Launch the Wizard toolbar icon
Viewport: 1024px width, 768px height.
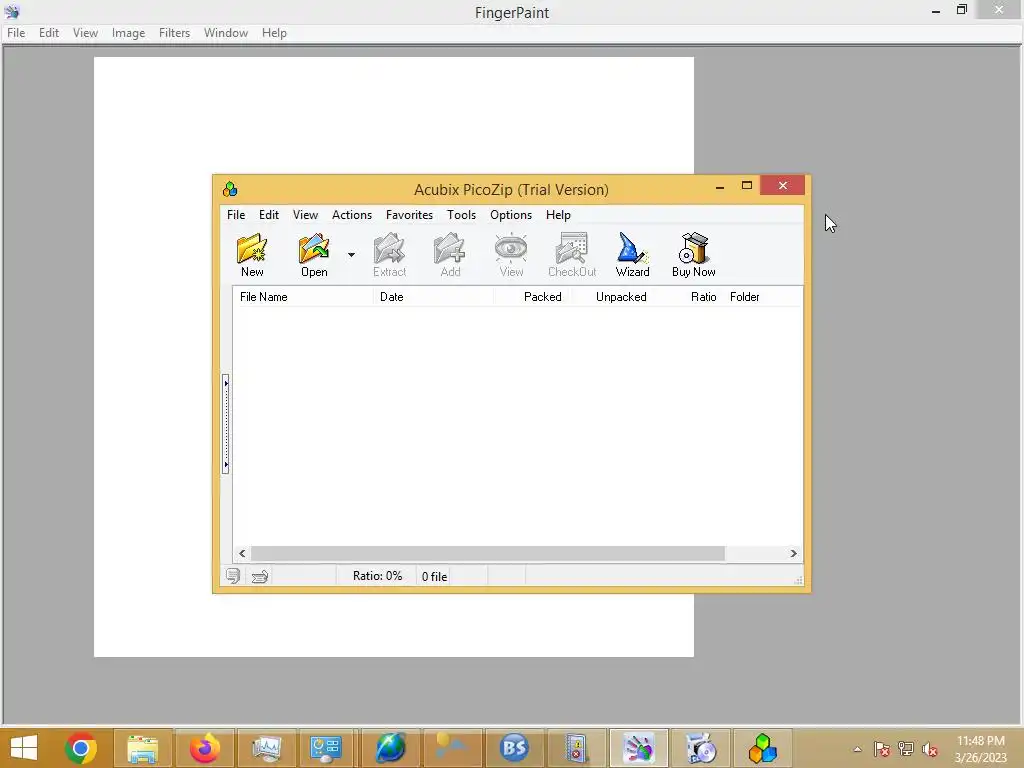632,255
